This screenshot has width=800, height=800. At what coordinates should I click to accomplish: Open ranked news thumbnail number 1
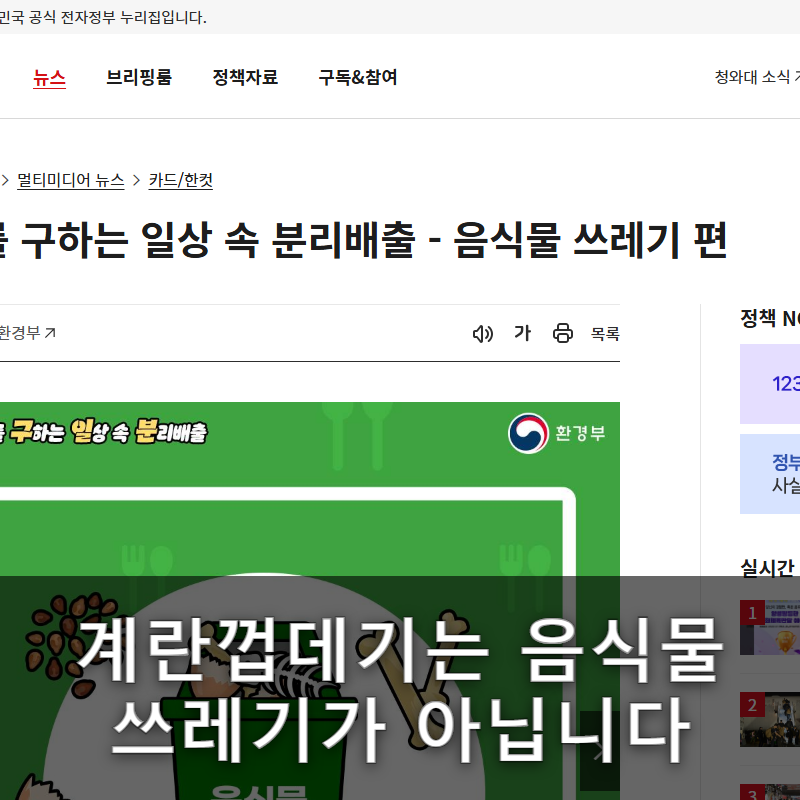770,628
